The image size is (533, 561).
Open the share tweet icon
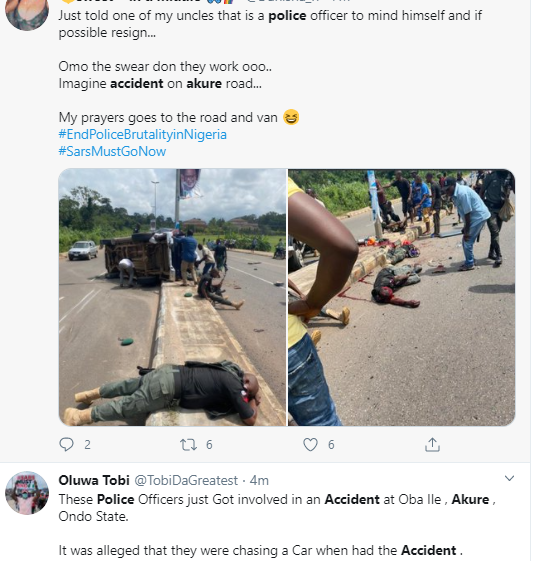432,444
